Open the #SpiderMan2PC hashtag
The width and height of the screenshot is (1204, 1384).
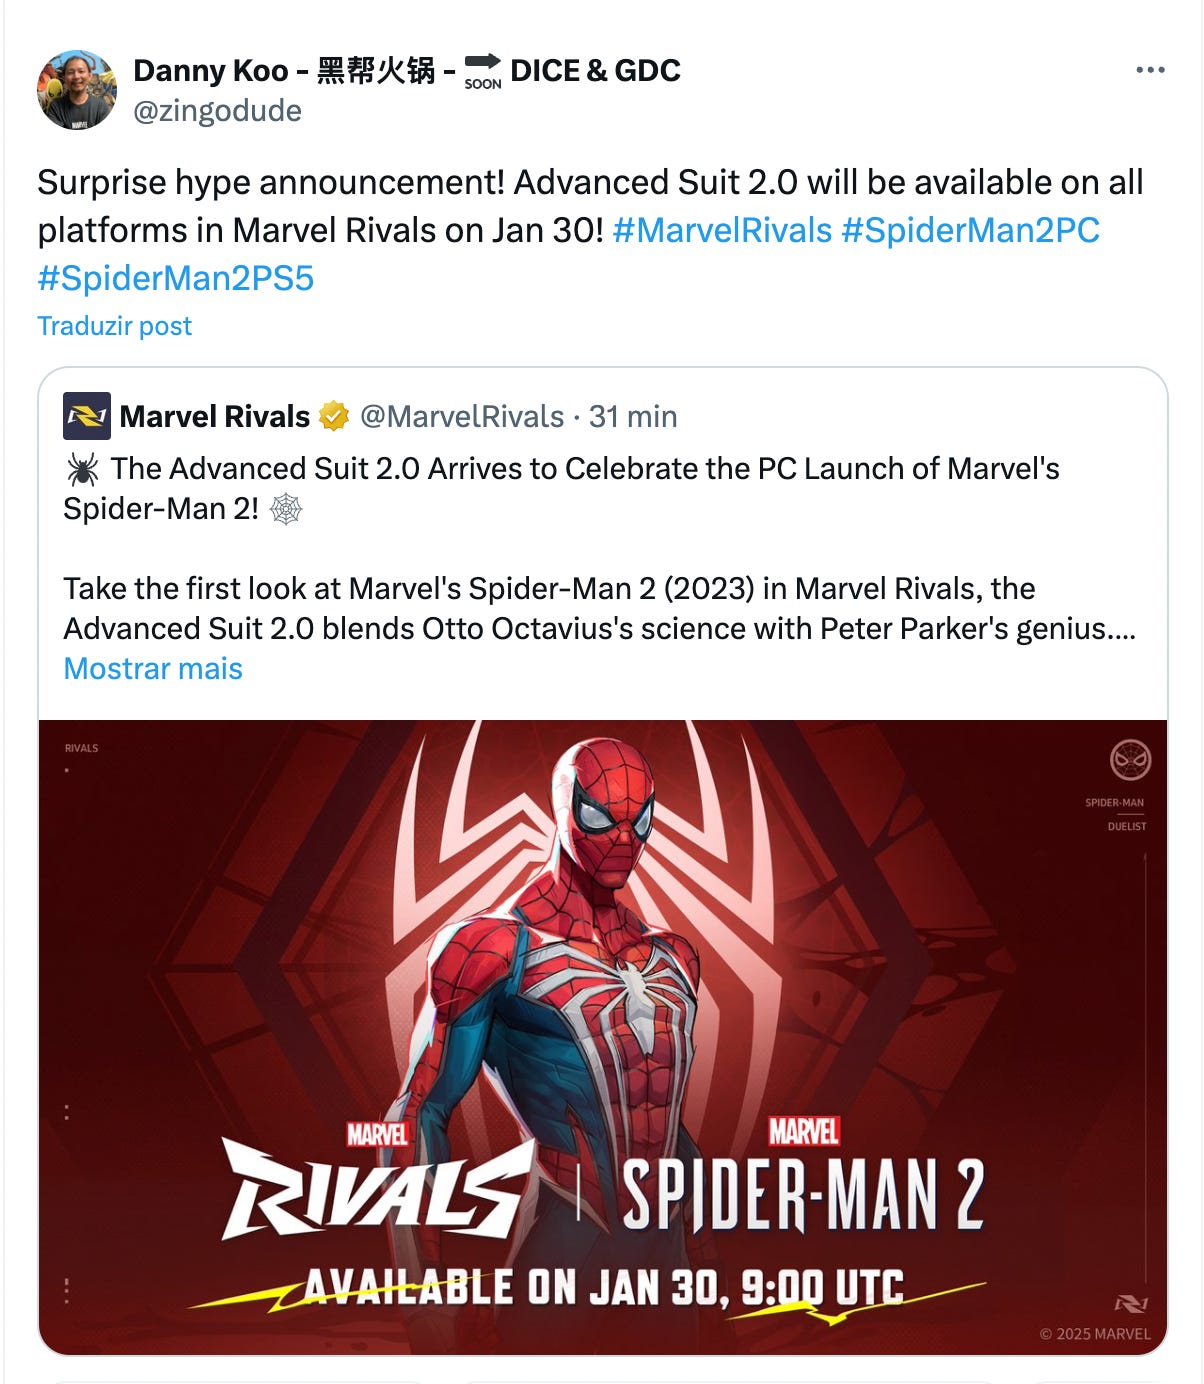[x=970, y=230]
